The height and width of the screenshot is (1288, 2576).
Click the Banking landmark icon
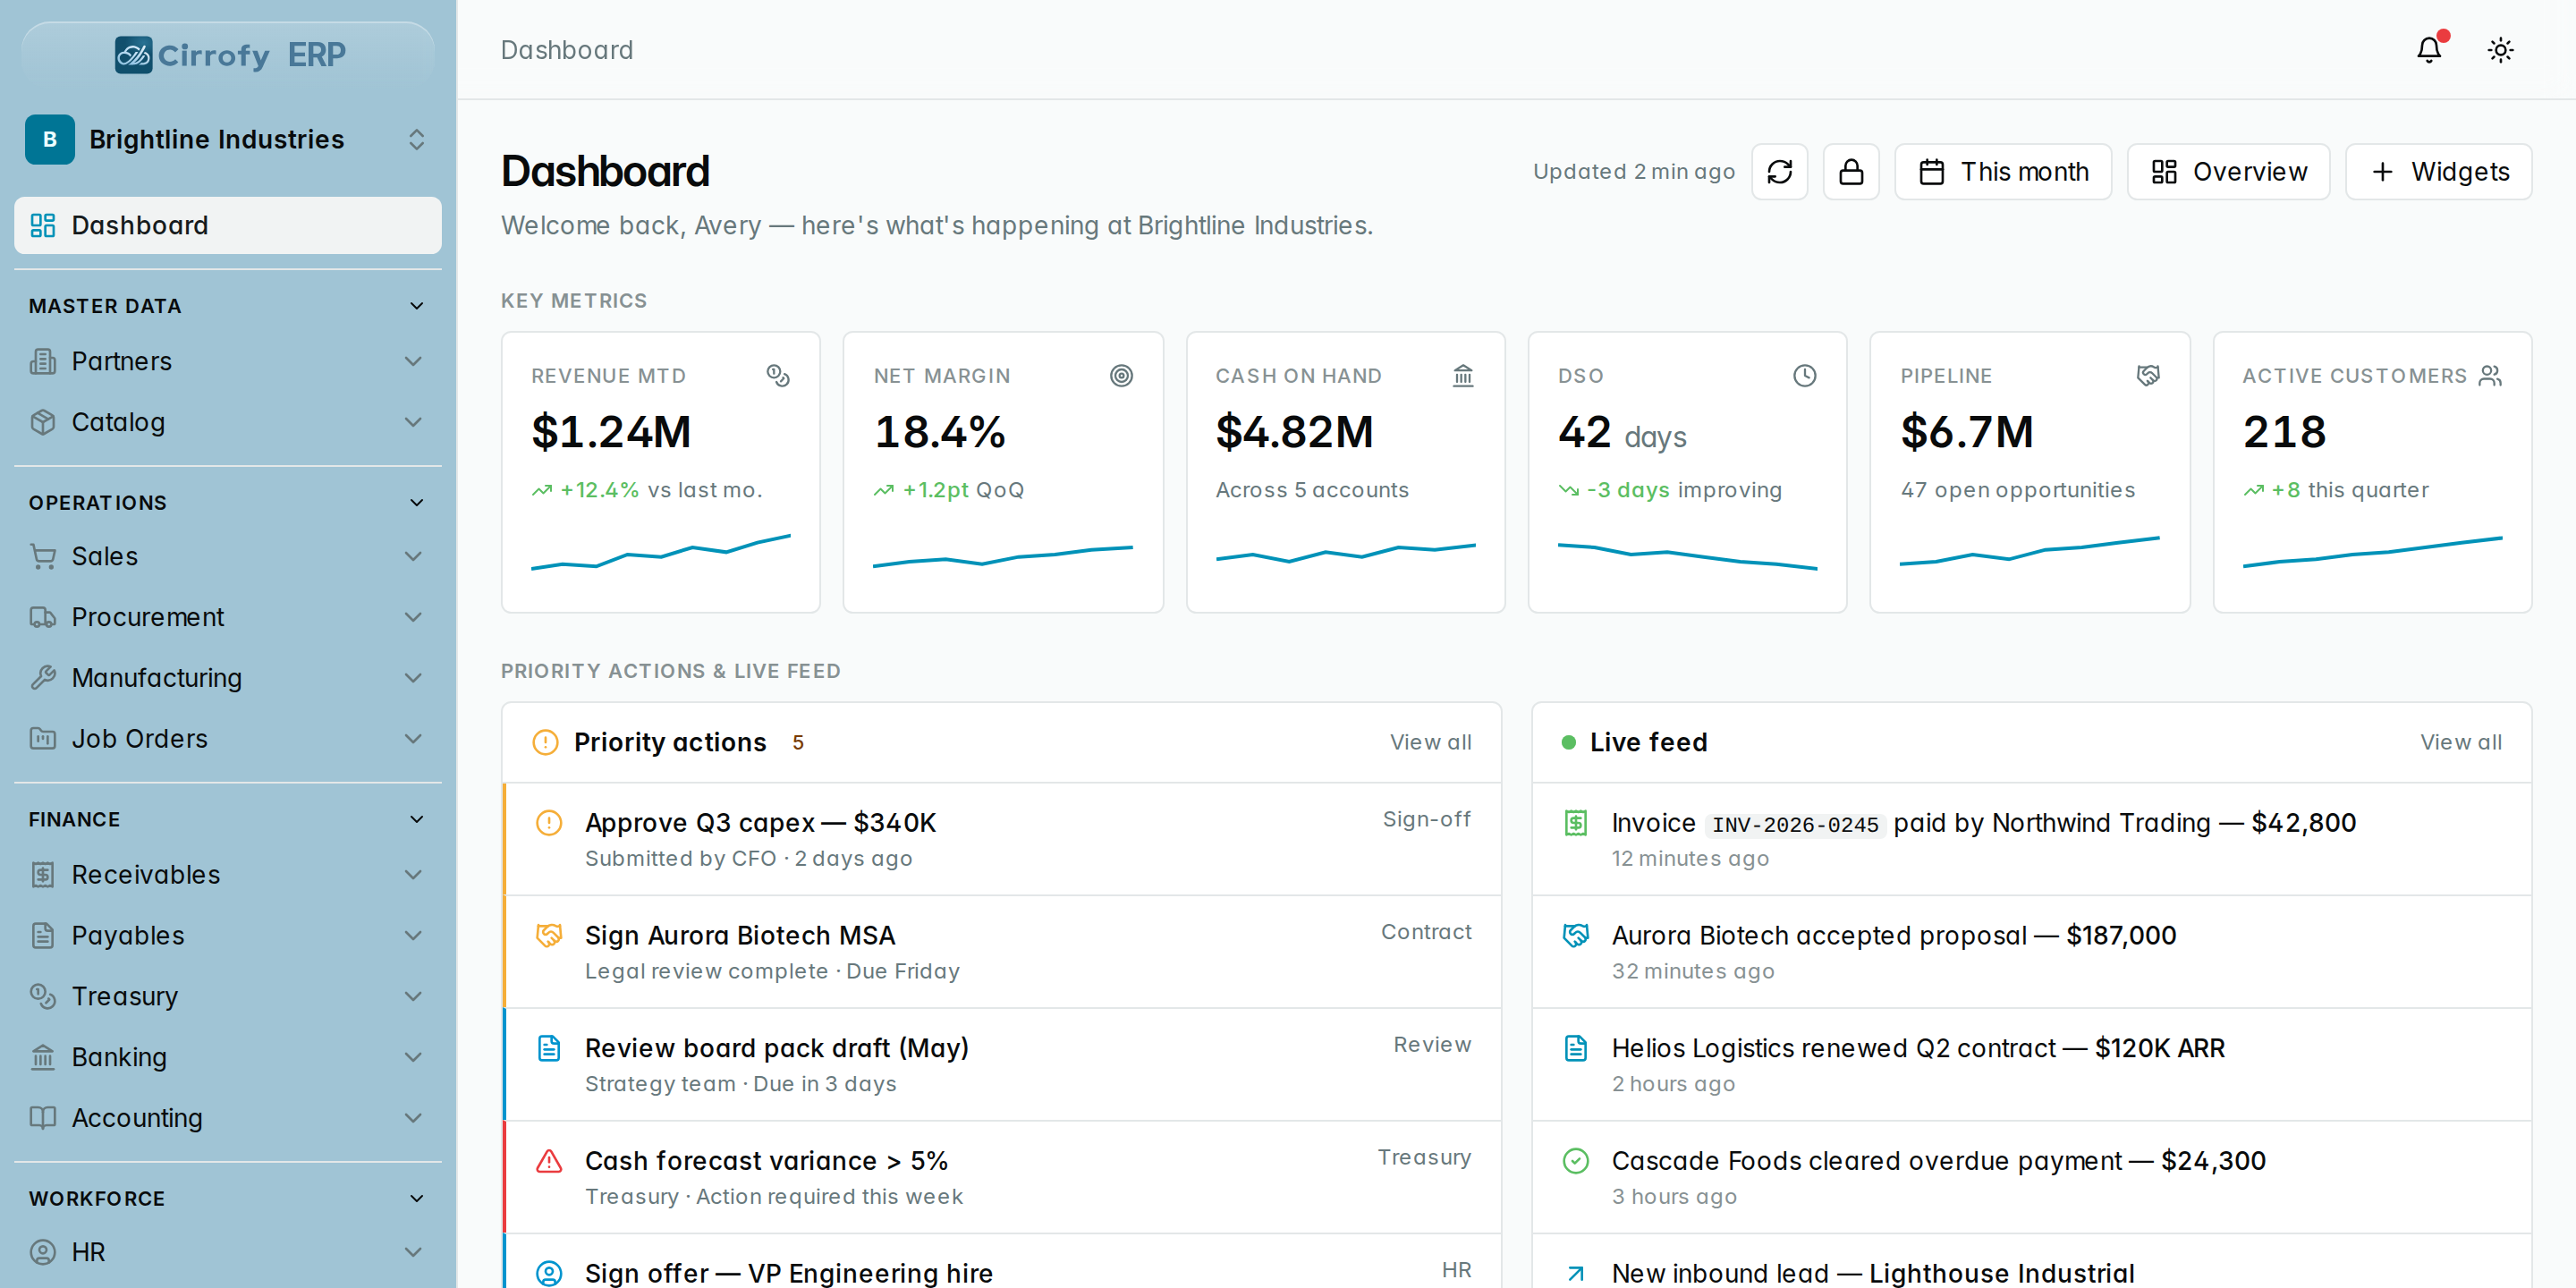[x=43, y=1057]
